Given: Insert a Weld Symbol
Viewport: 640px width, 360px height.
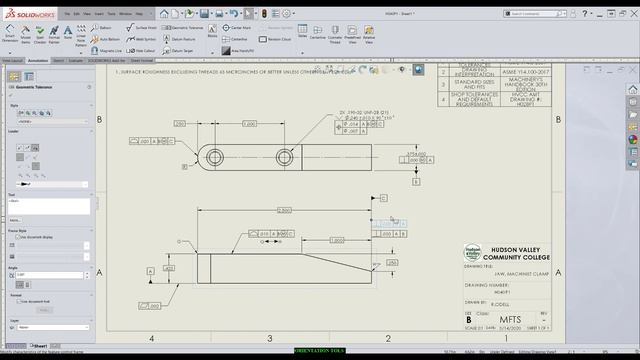Looking at the screenshot, I should (141, 39).
